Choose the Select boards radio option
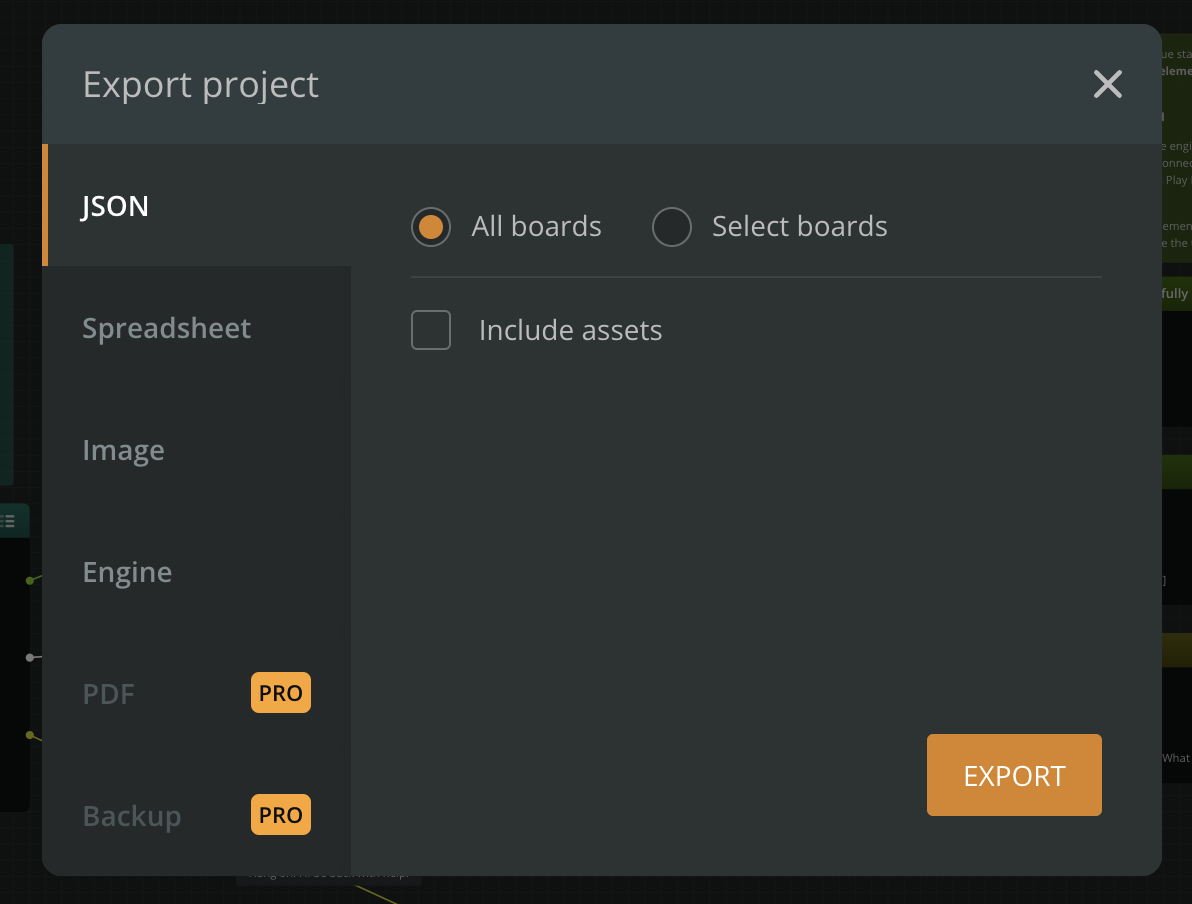 pyautogui.click(x=671, y=227)
